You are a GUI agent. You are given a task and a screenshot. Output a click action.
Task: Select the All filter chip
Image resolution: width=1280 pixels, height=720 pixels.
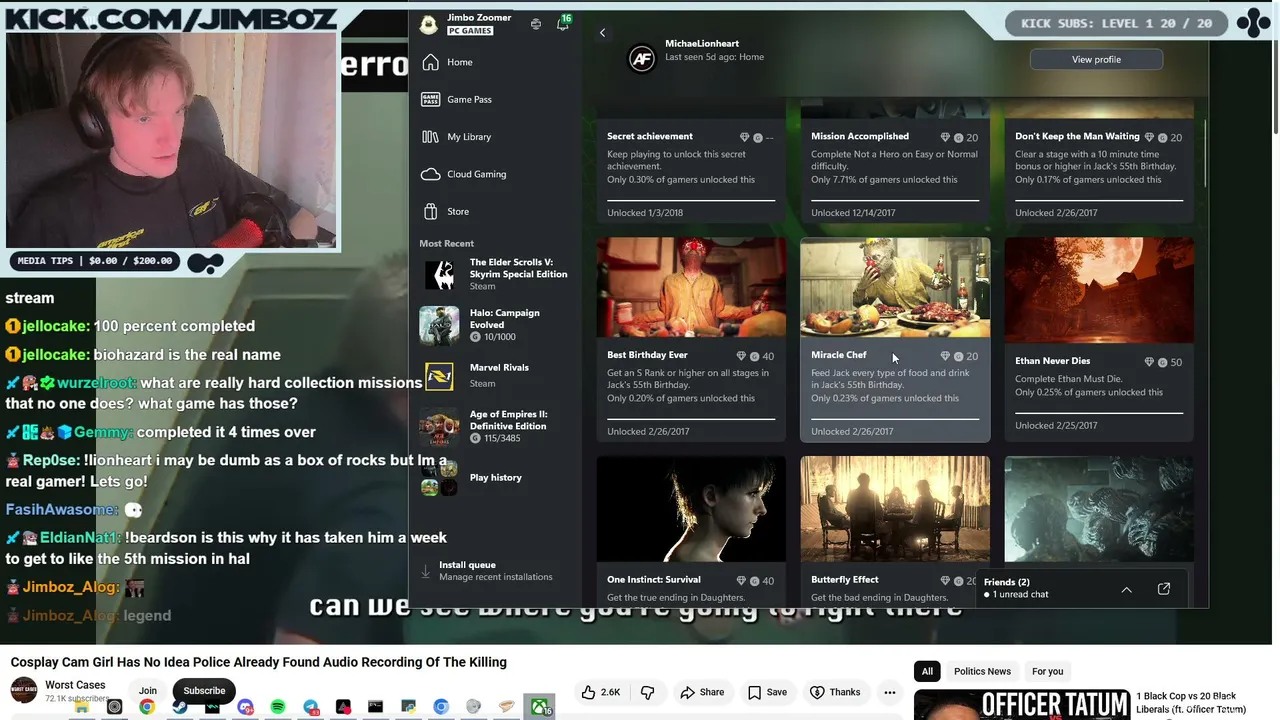[x=927, y=671]
